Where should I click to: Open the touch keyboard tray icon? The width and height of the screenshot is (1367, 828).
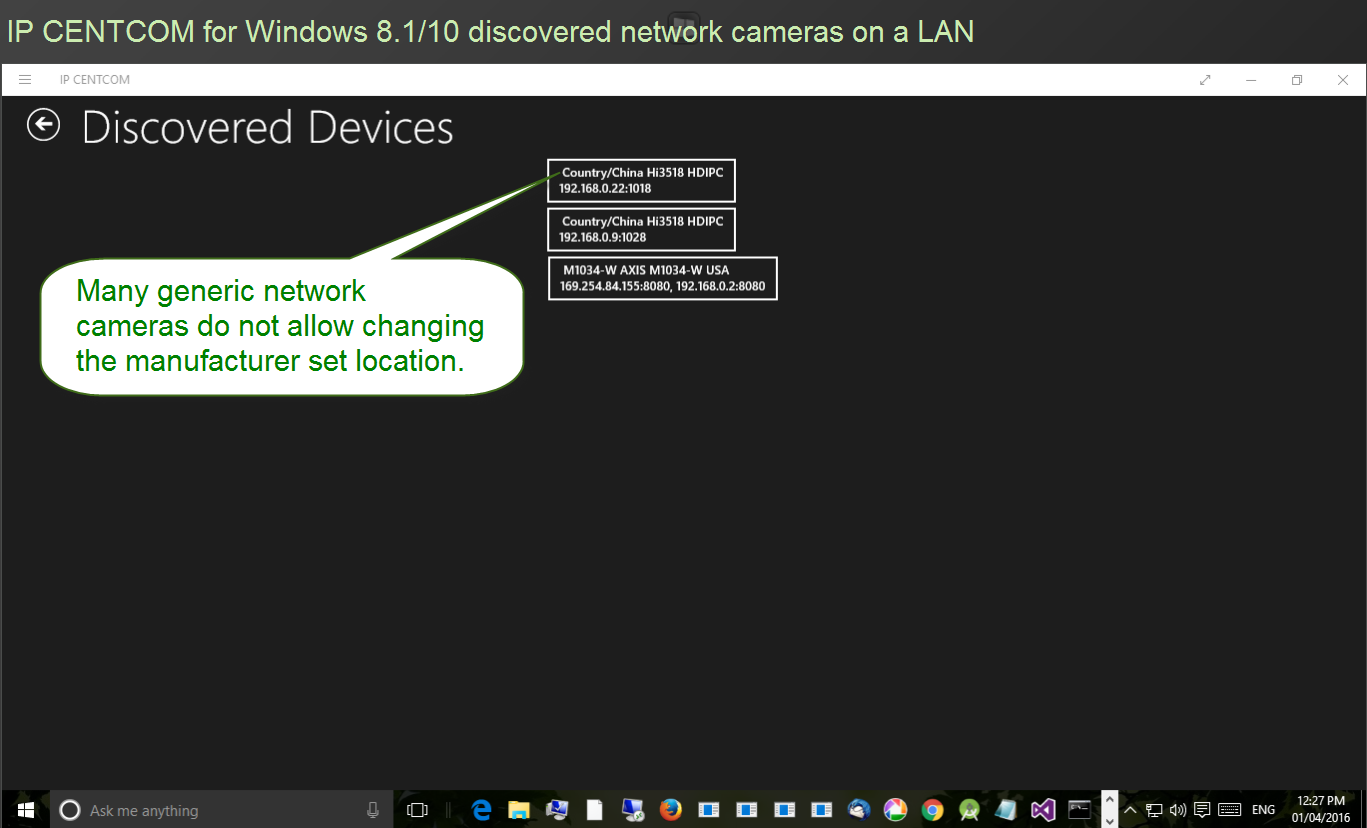[1230, 810]
